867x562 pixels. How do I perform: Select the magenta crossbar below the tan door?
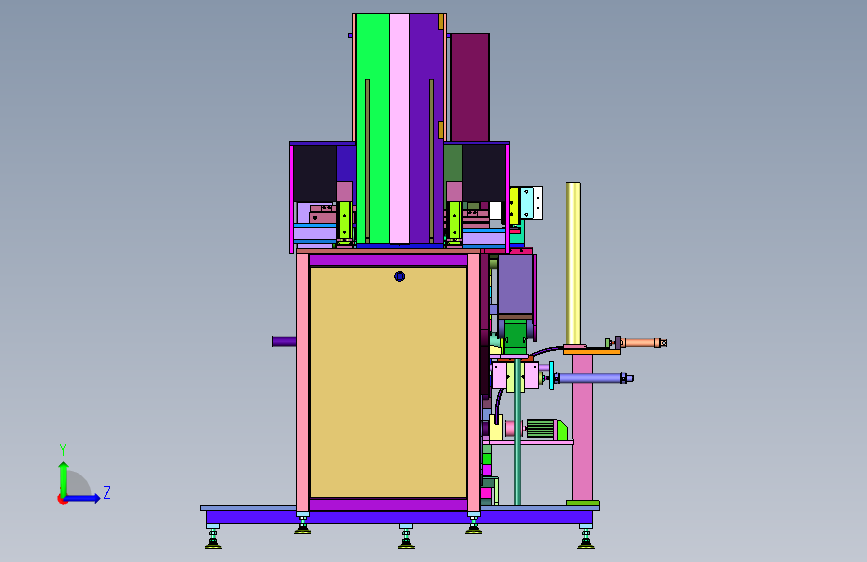[388, 504]
